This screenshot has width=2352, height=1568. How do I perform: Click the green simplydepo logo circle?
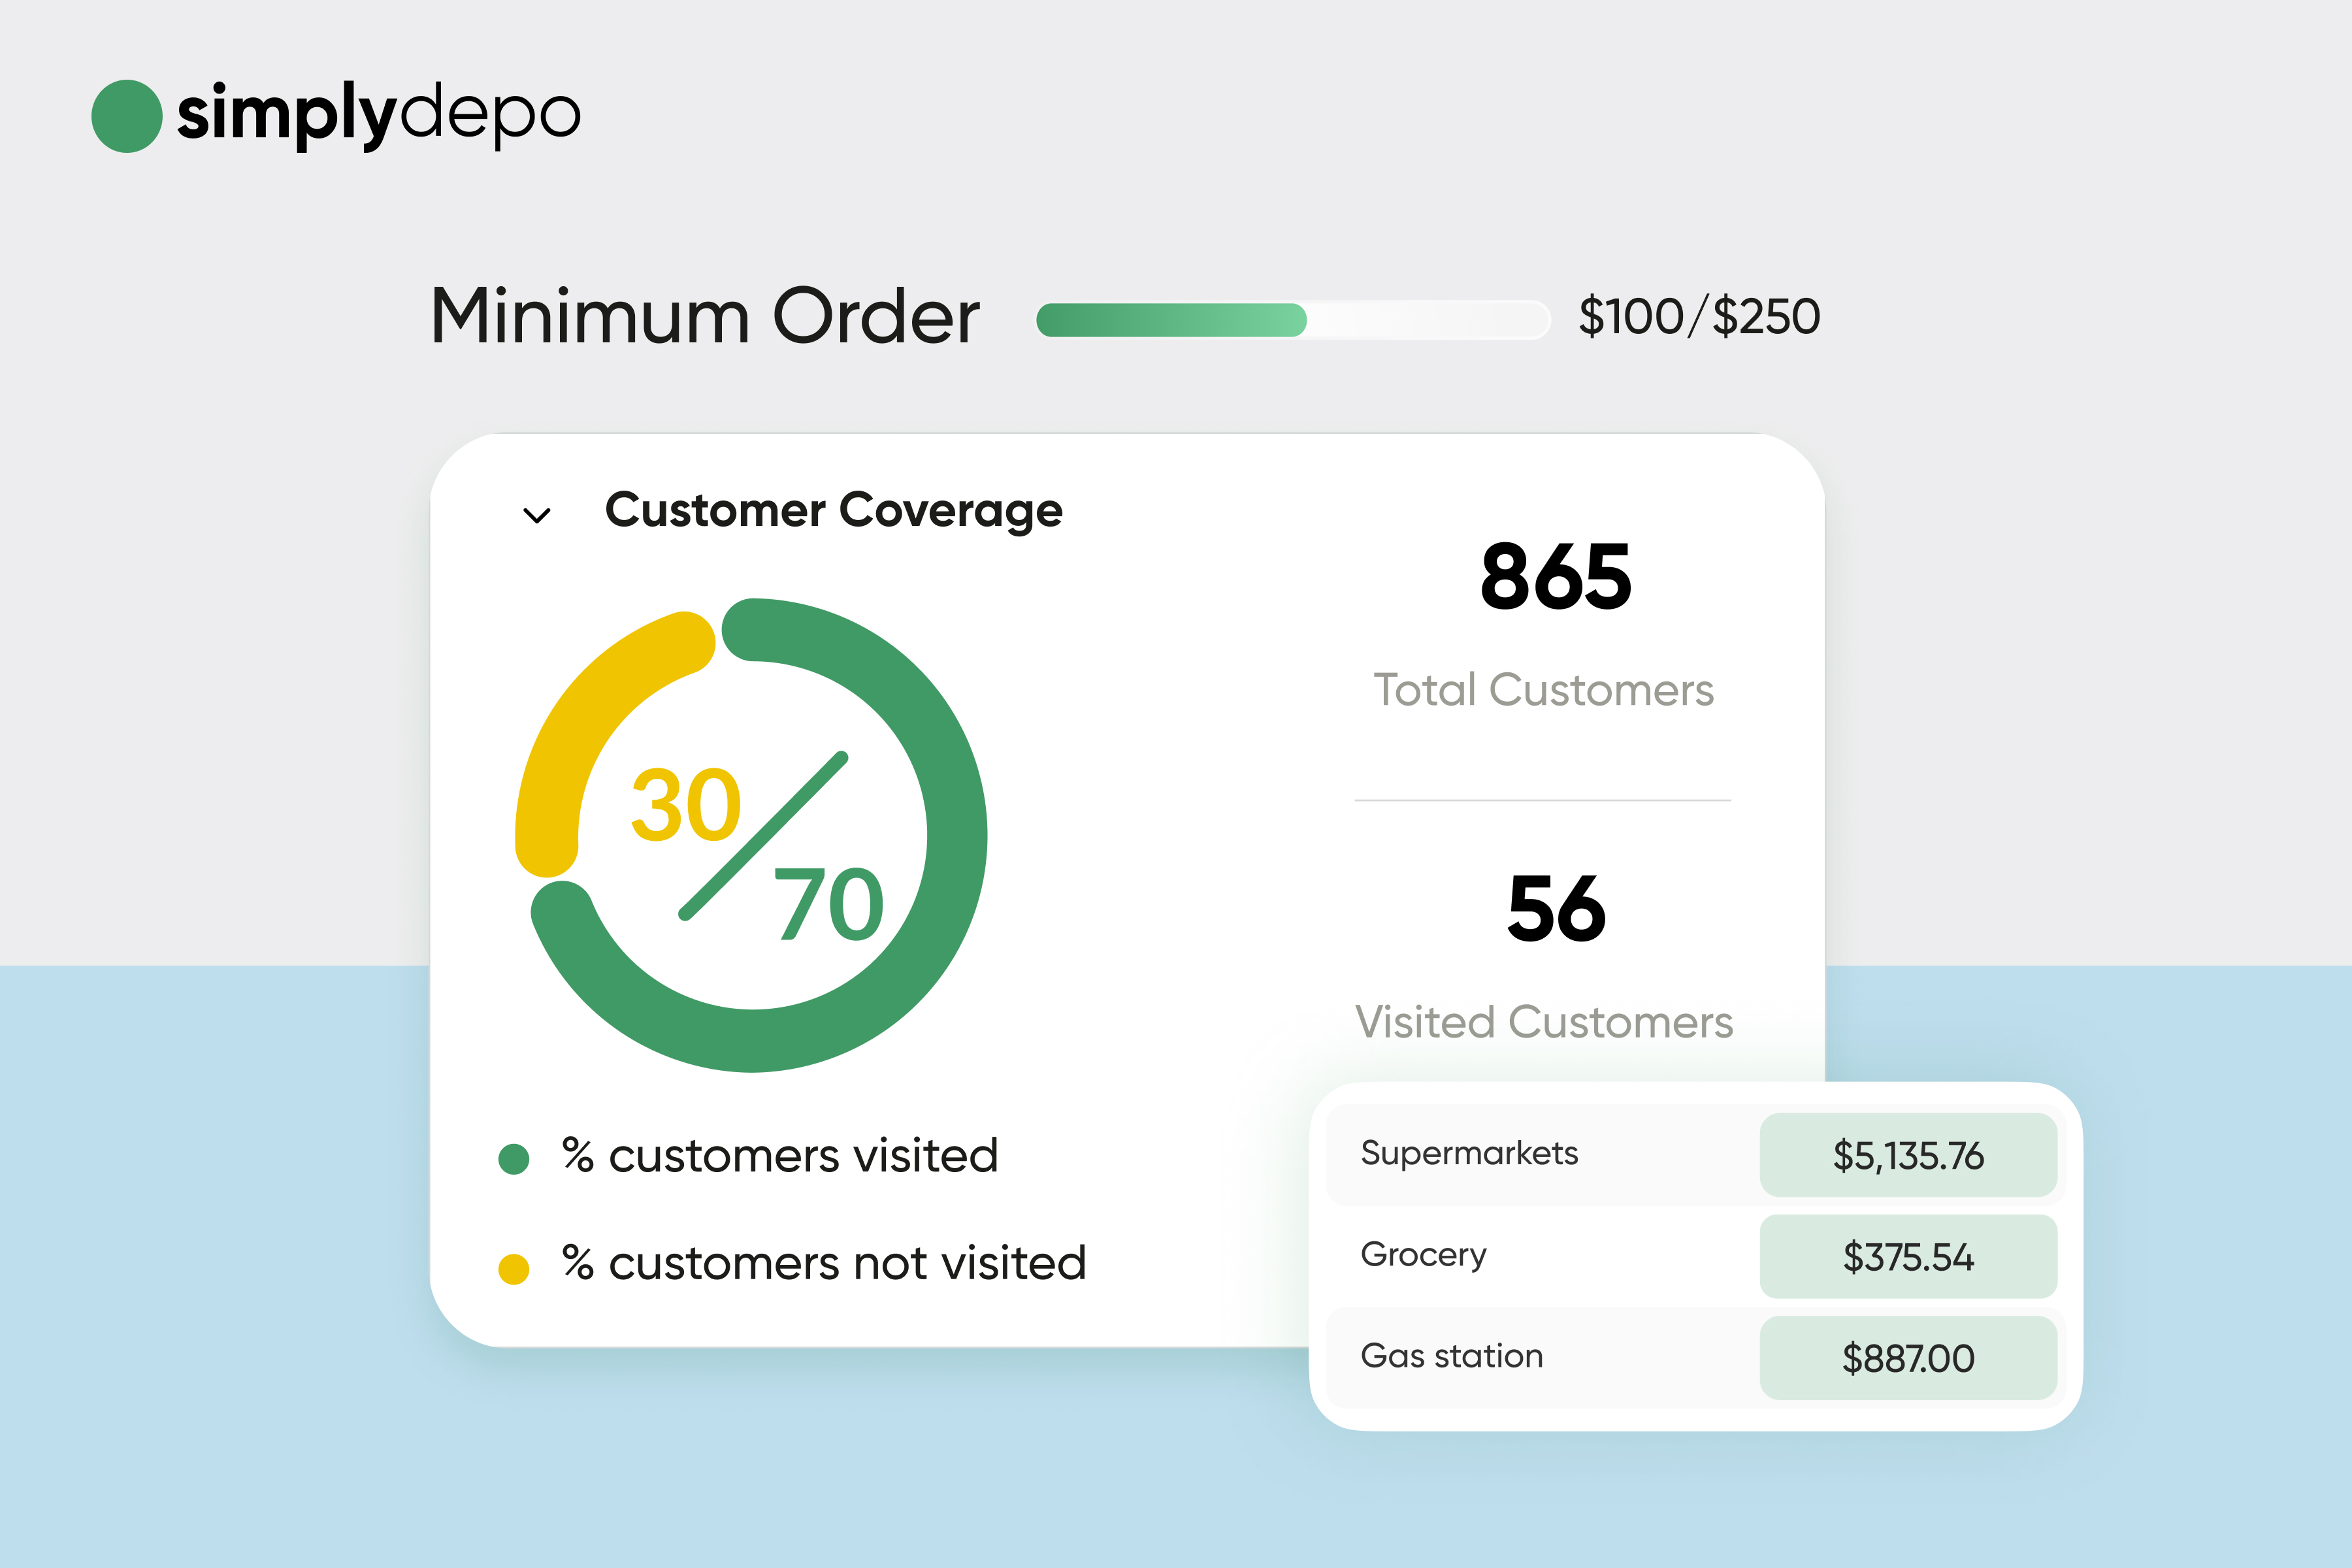point(127,116)
